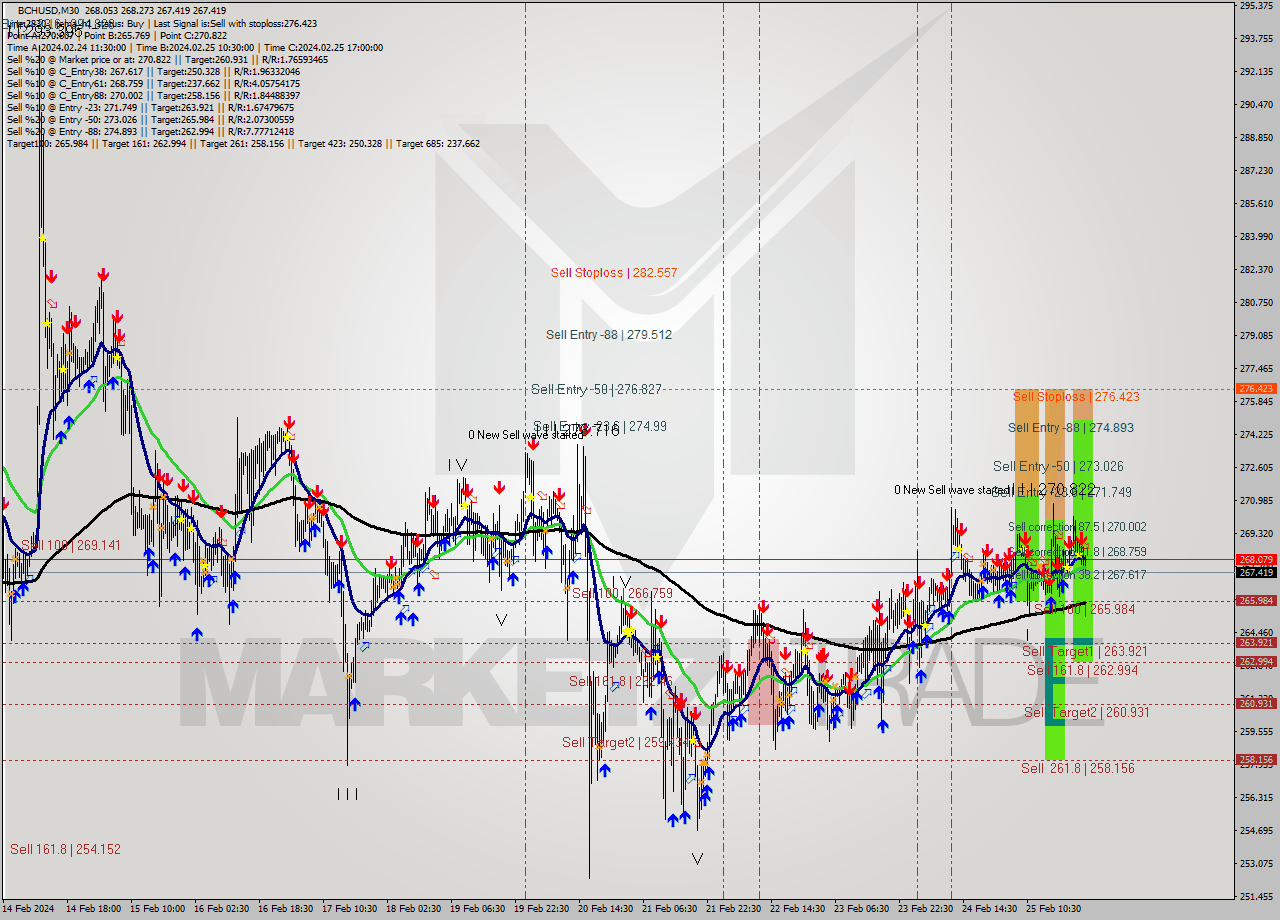Select the '22 Feb 14:30' time axis label

click(797, 909)
